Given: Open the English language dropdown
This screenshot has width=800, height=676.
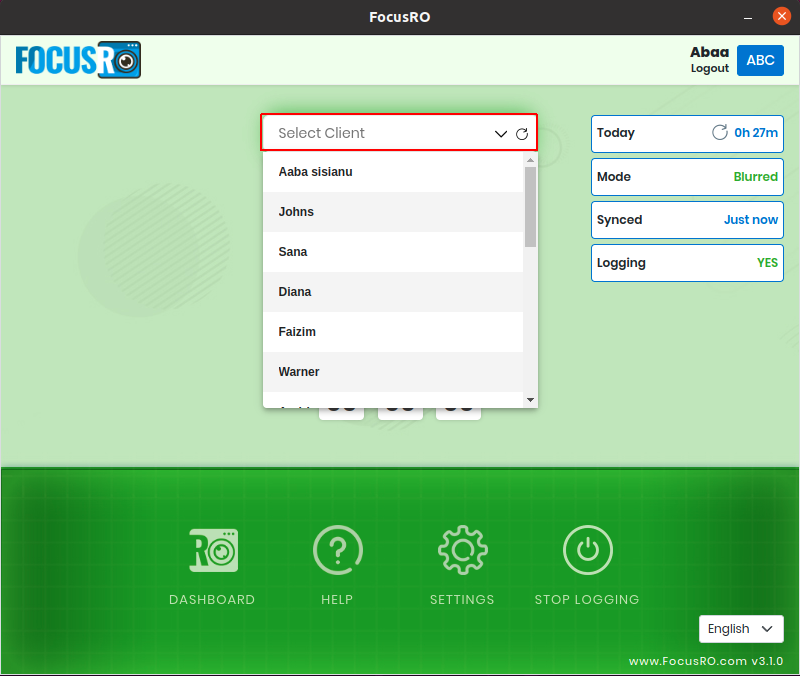Looking at the screenshot, I should [741, 629].
